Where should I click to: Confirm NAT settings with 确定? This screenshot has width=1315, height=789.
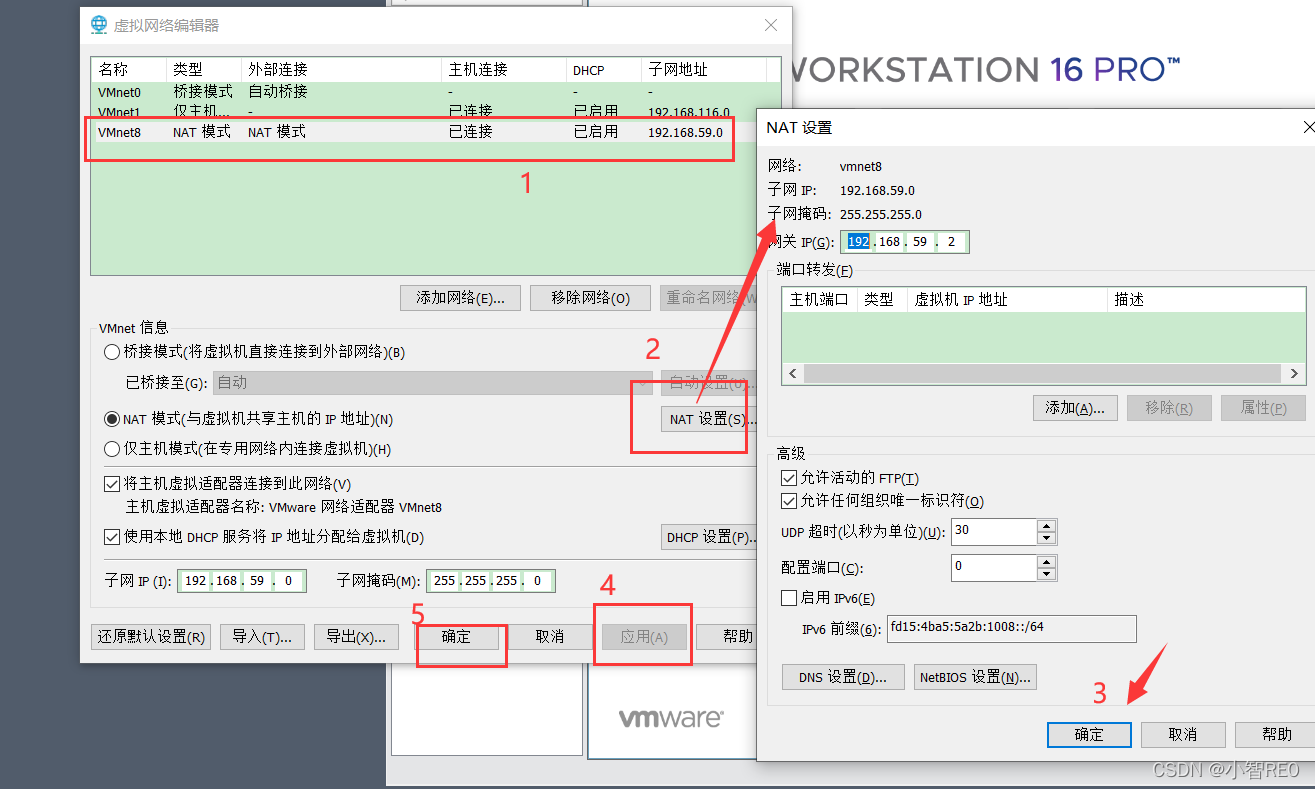click(1089, 734)
